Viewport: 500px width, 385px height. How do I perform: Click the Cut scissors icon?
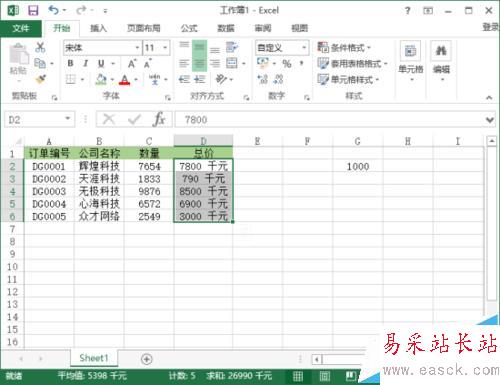click(x=40, y=47)
